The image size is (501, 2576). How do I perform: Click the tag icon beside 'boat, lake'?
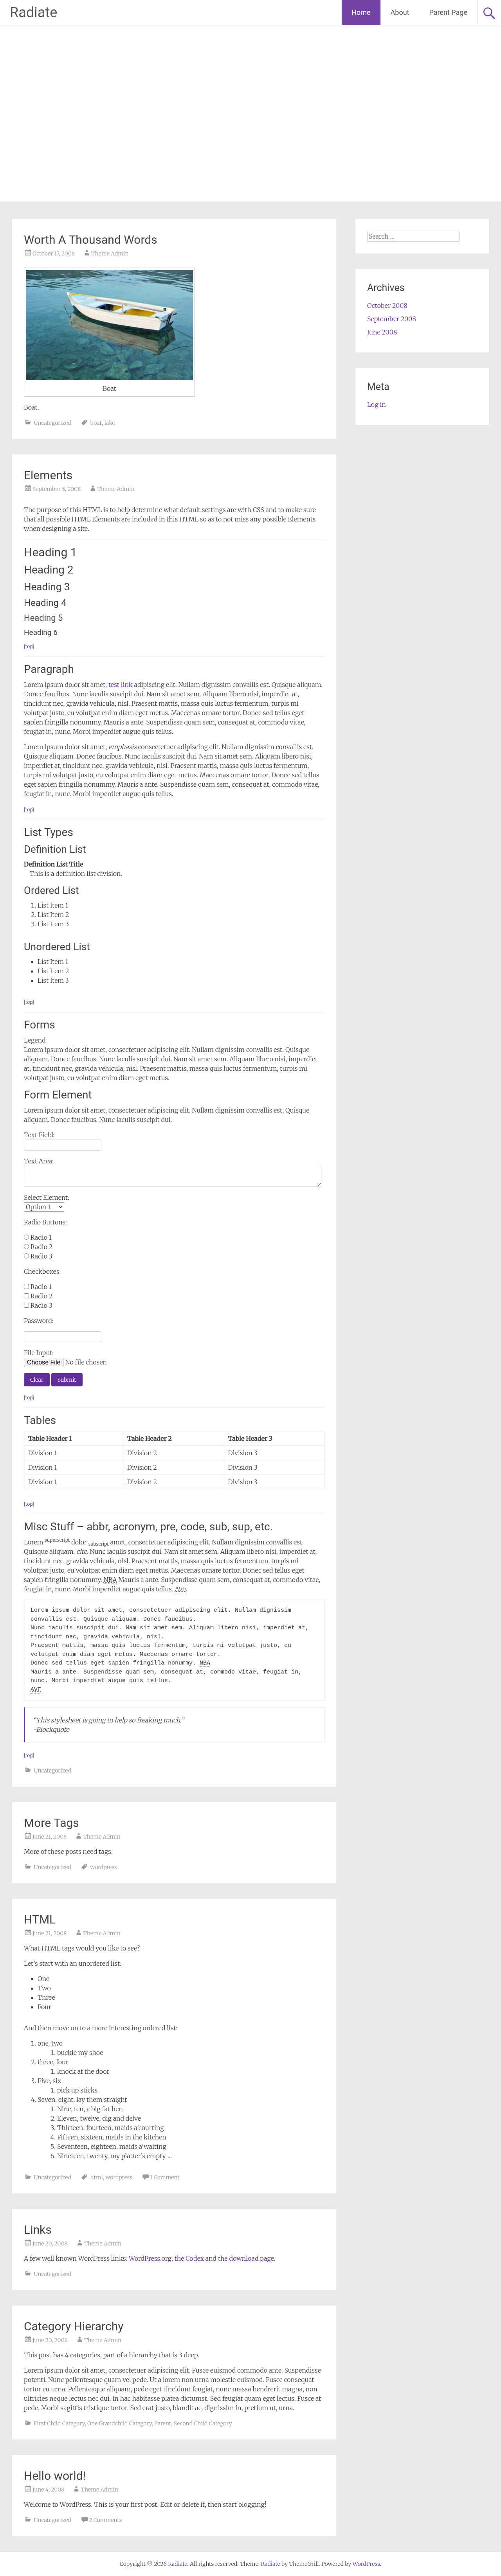pos(84,423)
